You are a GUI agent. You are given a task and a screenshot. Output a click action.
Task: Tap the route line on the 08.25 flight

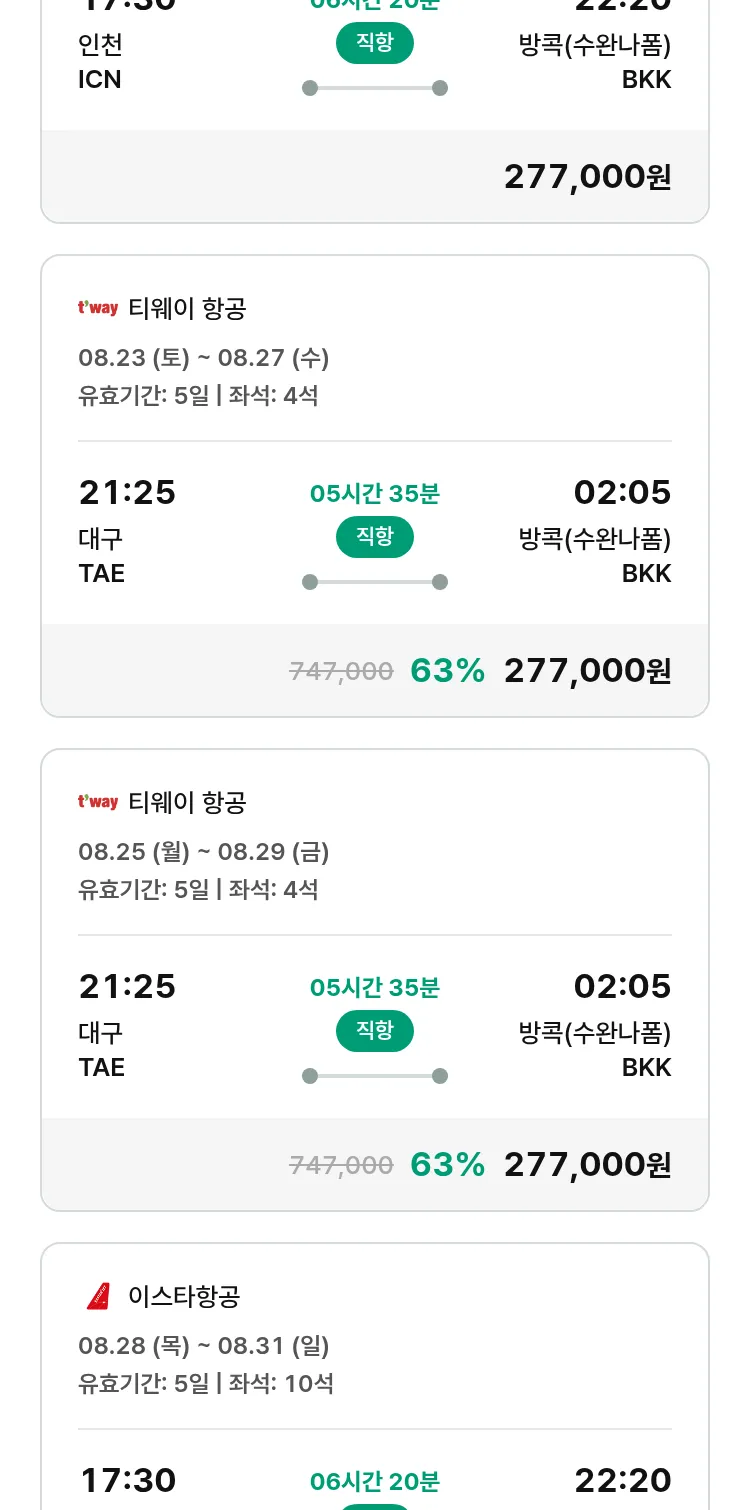[375, 1076]
